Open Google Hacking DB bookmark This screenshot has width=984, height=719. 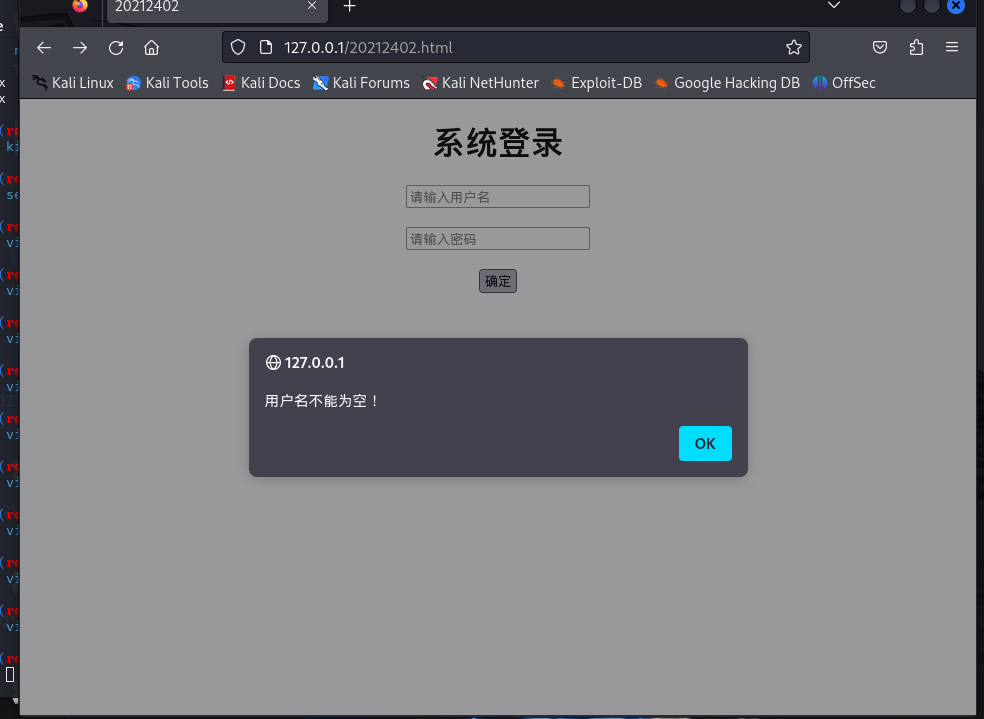tap(727, 83)
